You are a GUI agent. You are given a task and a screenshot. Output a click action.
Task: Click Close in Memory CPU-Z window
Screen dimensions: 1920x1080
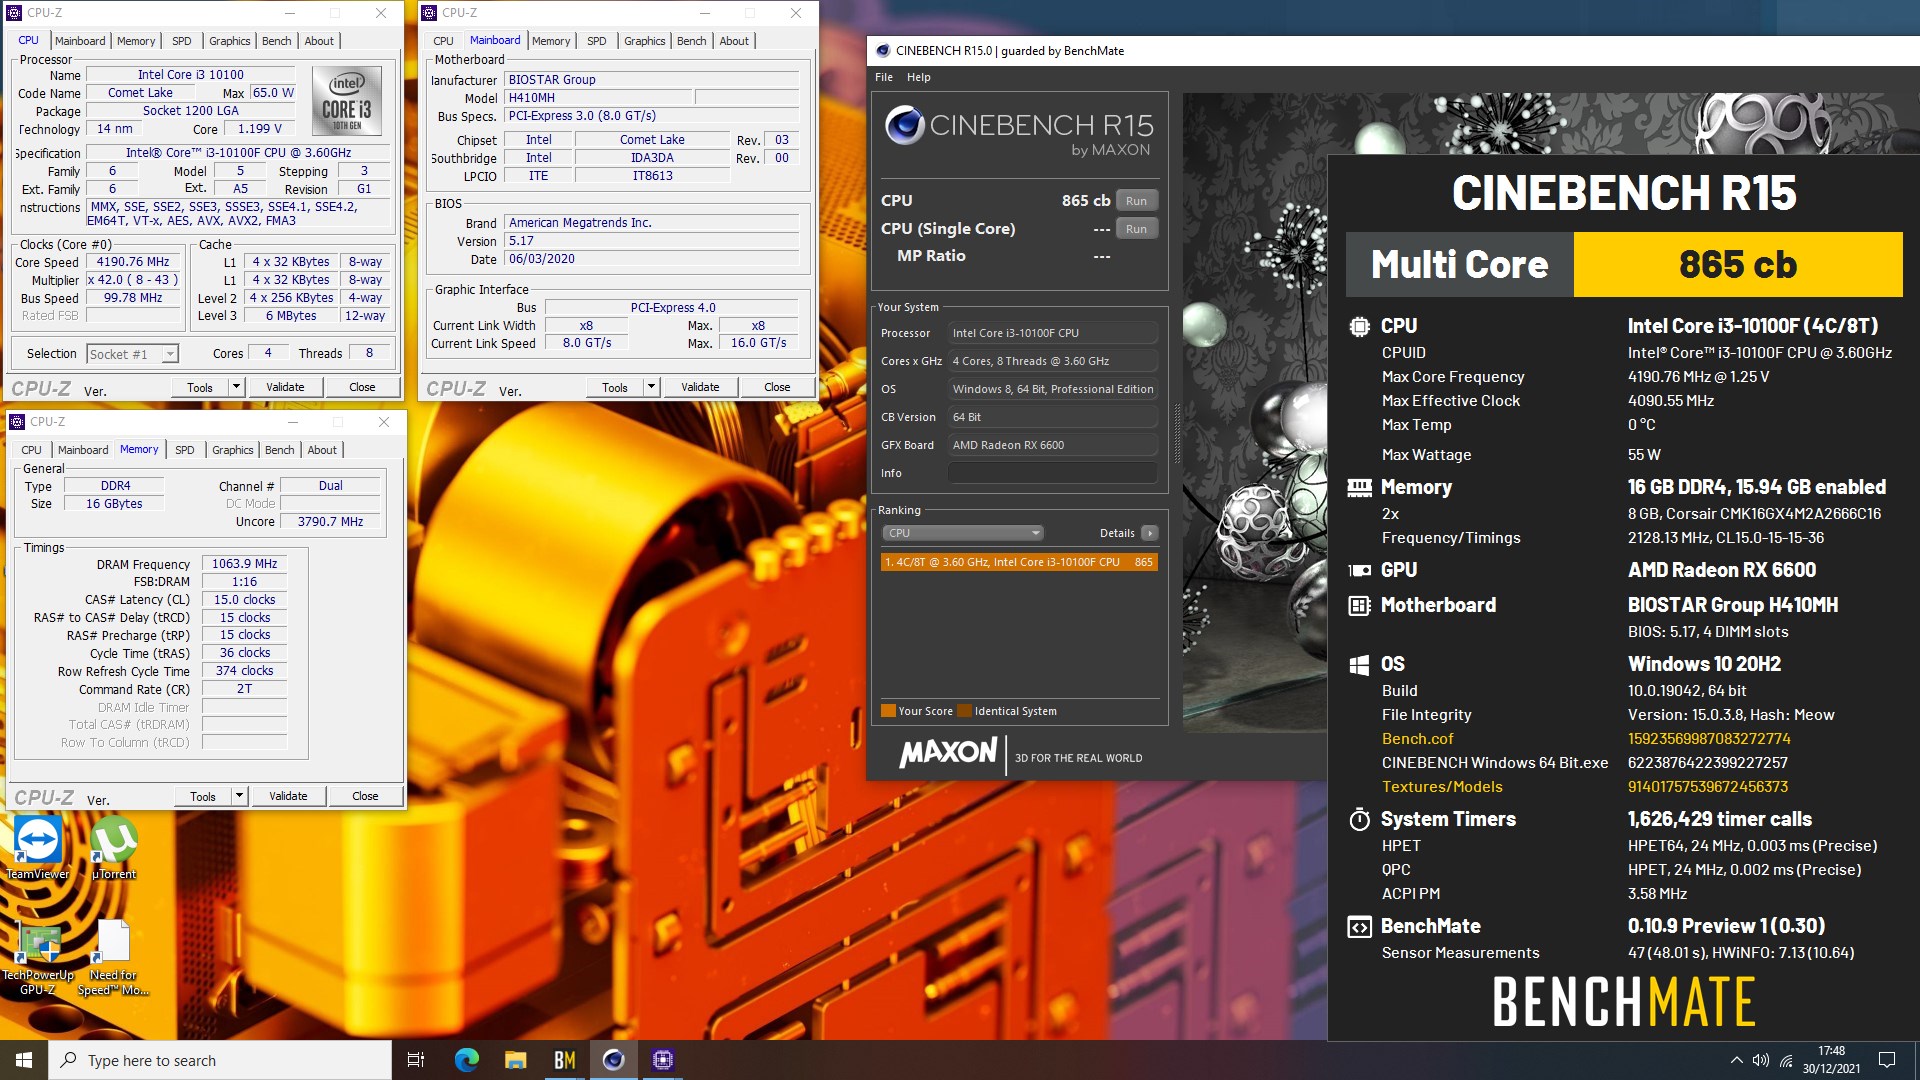point(365,796)
